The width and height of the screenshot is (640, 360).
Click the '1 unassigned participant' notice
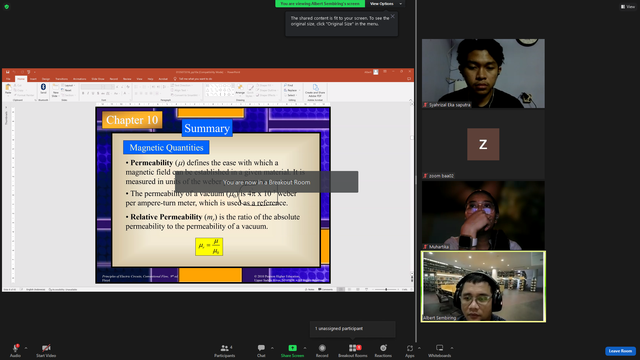[x=353, y=329]
